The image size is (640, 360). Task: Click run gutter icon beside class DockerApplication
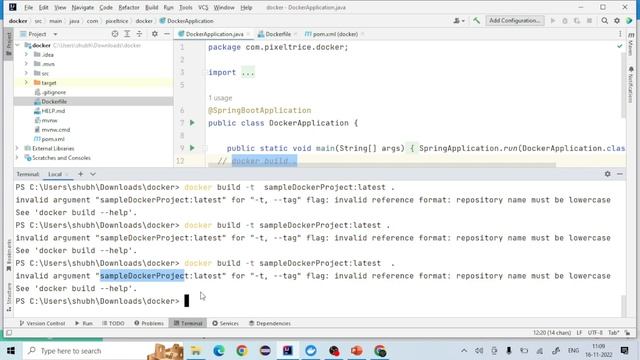[x=192, y=122]
